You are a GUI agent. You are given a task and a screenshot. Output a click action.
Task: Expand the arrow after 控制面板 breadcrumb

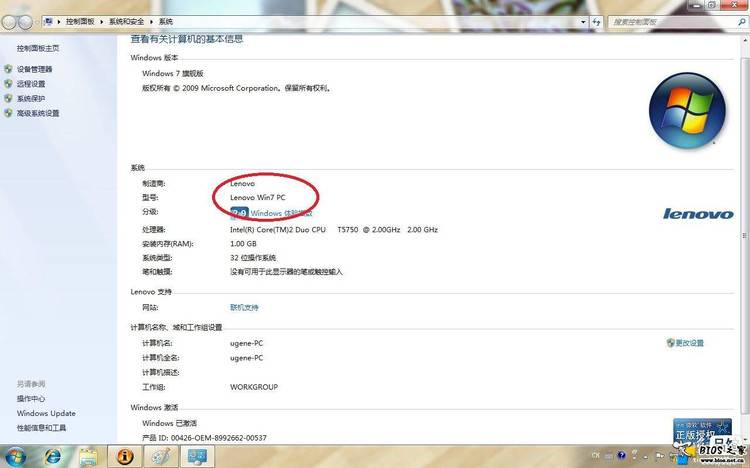click(101, 22)
